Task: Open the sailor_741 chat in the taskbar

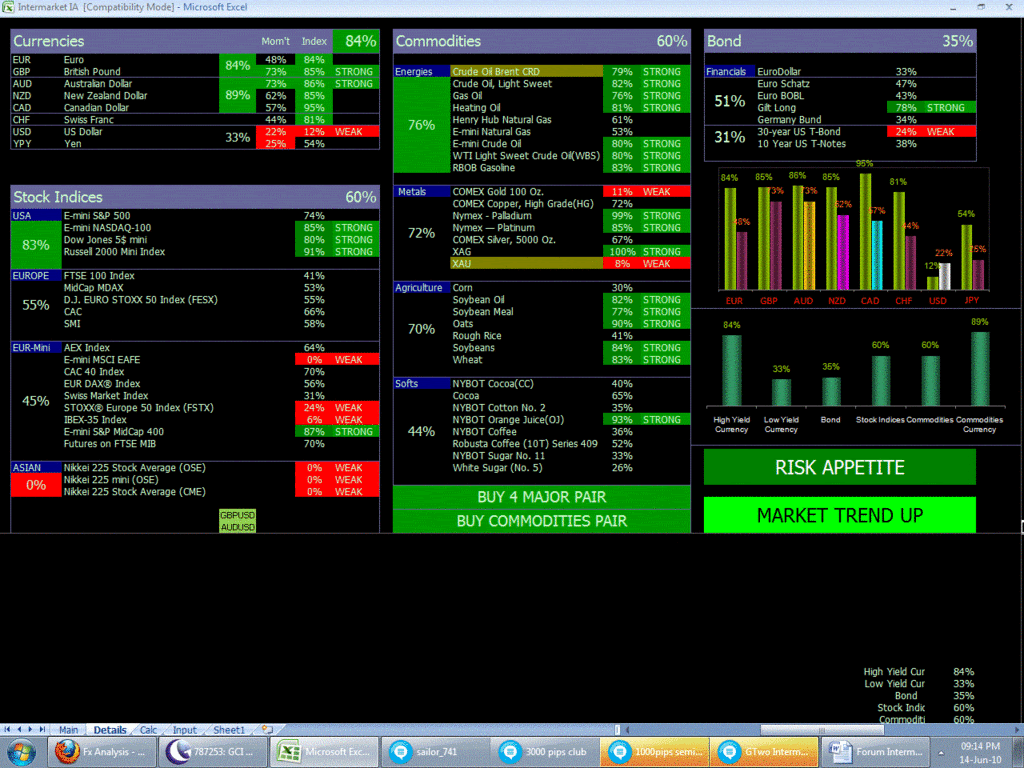Action: 435,752
